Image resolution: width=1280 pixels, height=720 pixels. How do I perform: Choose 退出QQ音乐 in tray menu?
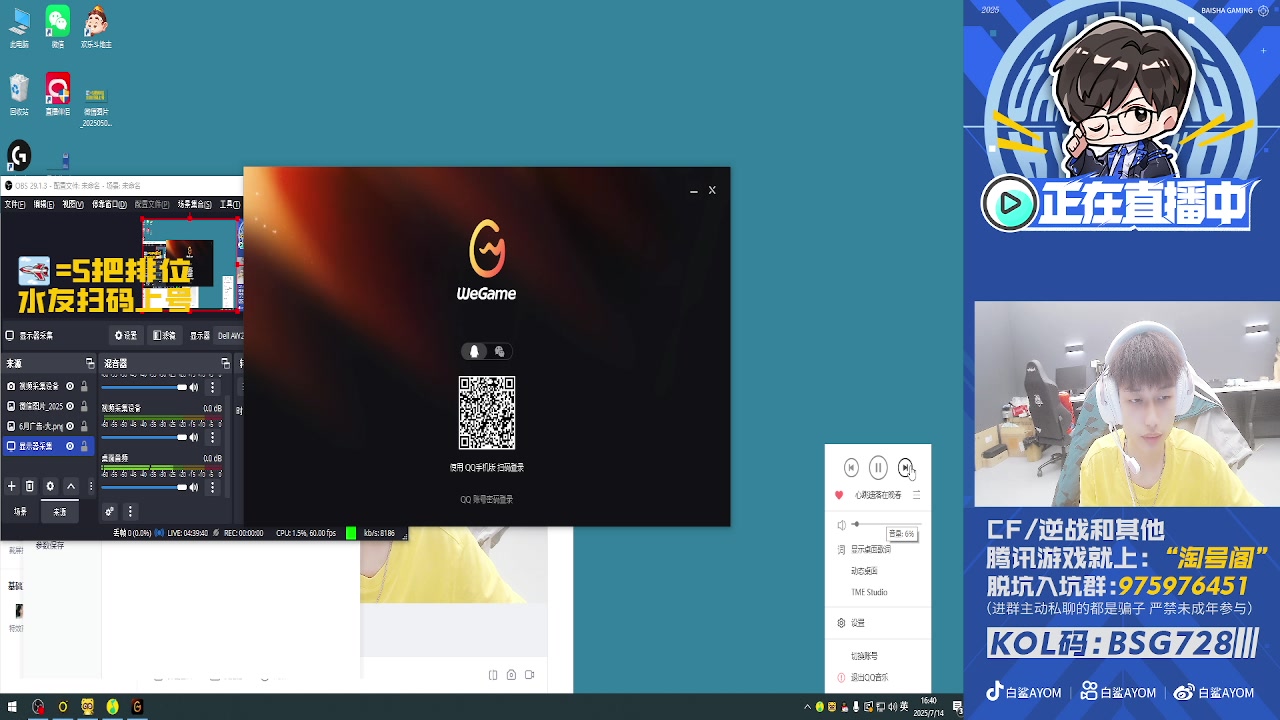coord(869,678)
